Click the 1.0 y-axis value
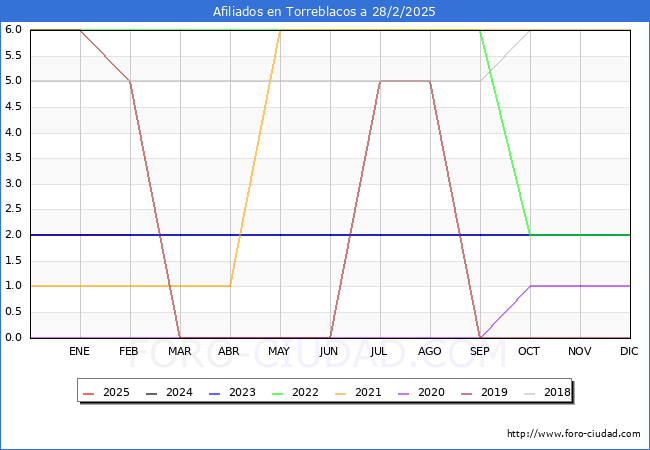Image resolution: width=650 pixels, height=450 pixels. pos(13,286)
